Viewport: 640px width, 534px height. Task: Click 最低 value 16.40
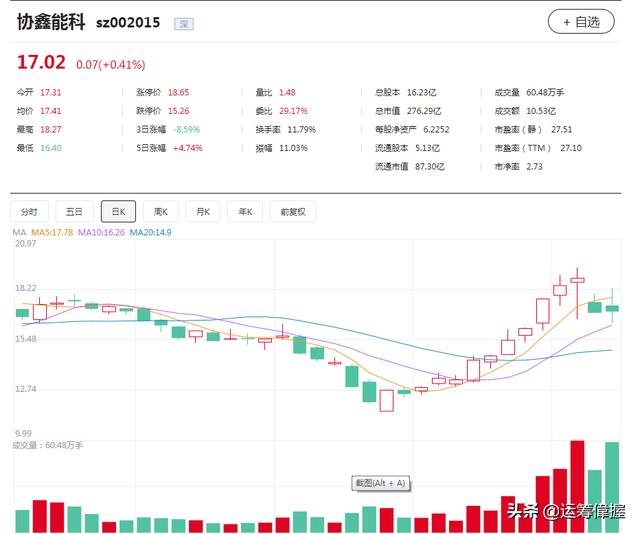51,148
